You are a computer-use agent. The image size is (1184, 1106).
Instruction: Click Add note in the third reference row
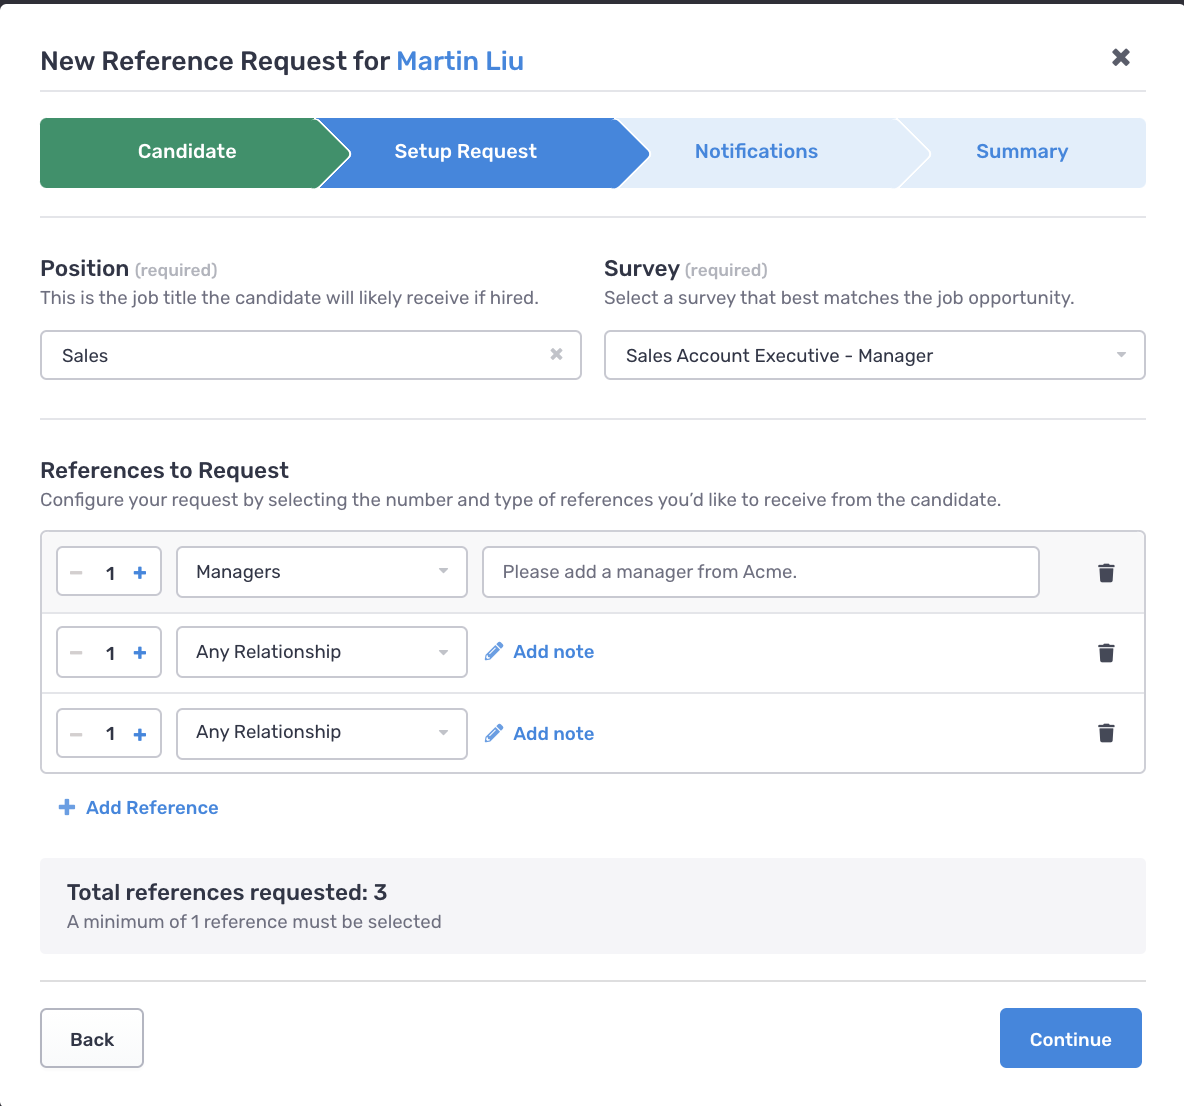tap(553, 733)
